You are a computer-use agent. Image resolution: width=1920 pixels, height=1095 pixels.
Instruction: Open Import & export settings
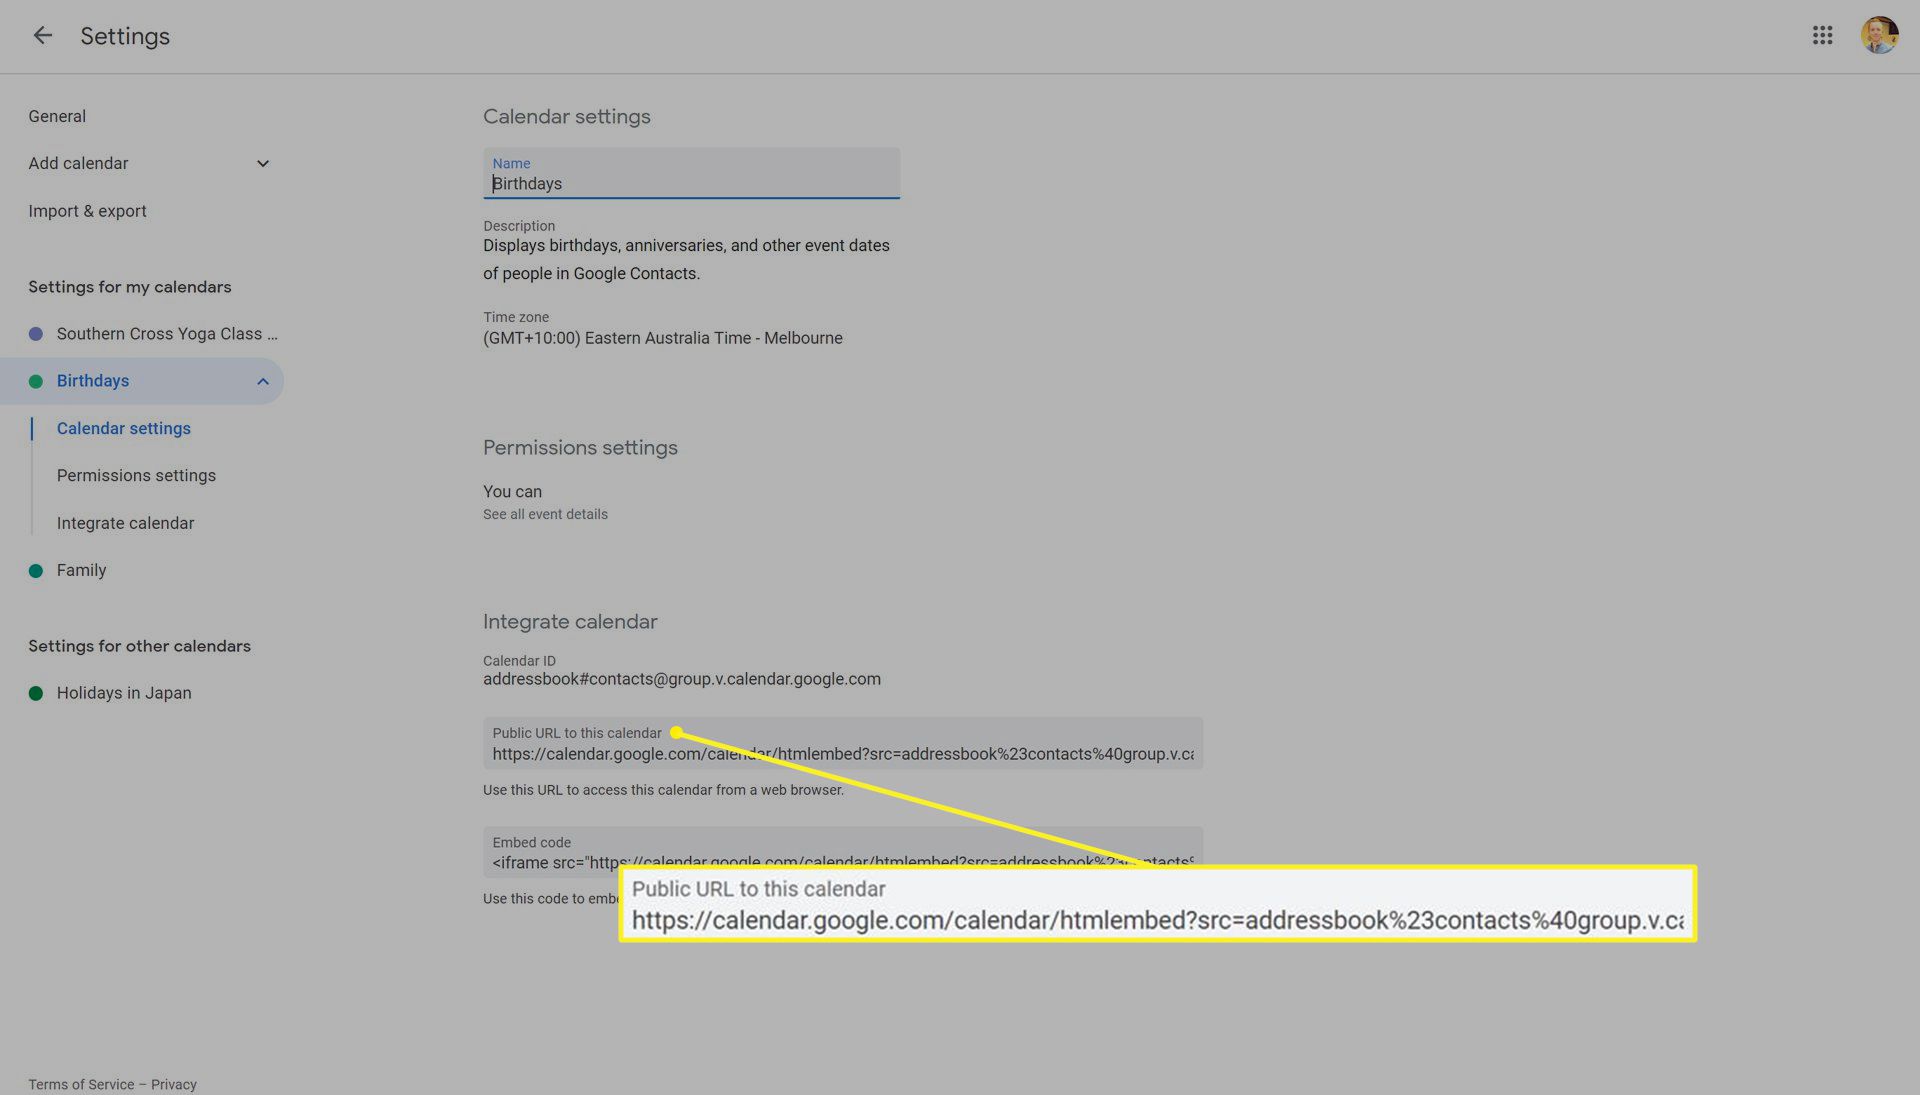(x=87, y=211)
